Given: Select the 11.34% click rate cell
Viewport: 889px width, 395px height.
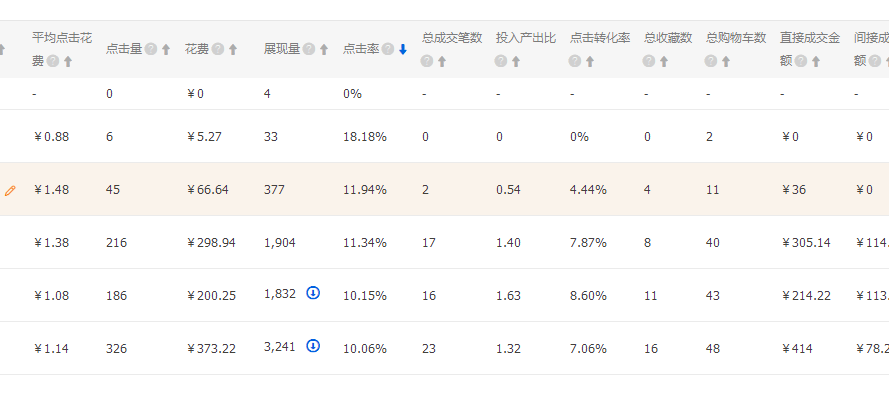Looking at the screenshot, I should (365, 243).
